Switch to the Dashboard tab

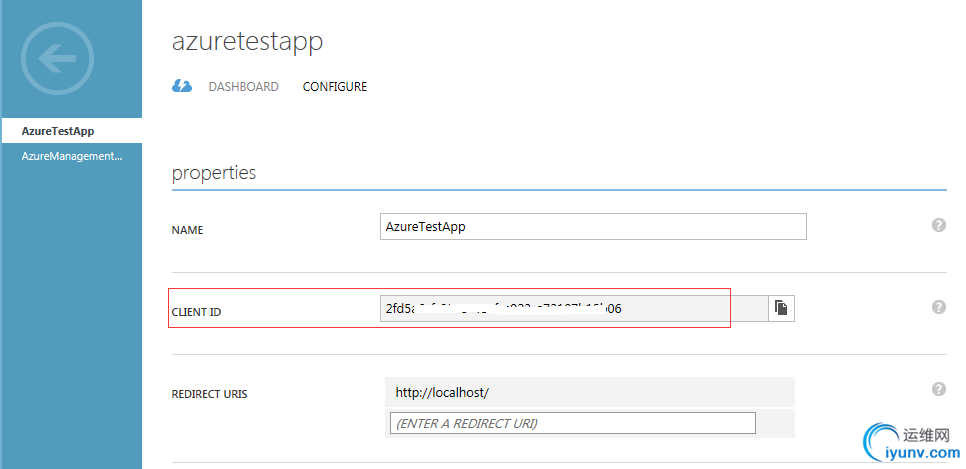[243, 87]
